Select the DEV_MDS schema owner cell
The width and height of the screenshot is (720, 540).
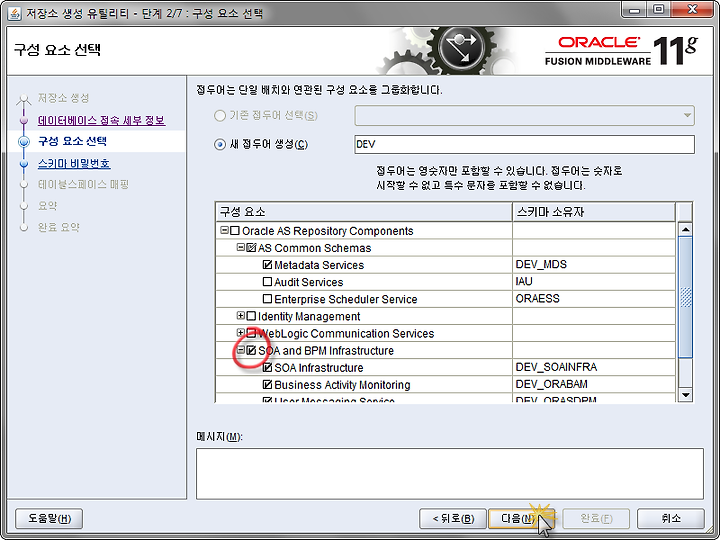[x=594, y=265]
